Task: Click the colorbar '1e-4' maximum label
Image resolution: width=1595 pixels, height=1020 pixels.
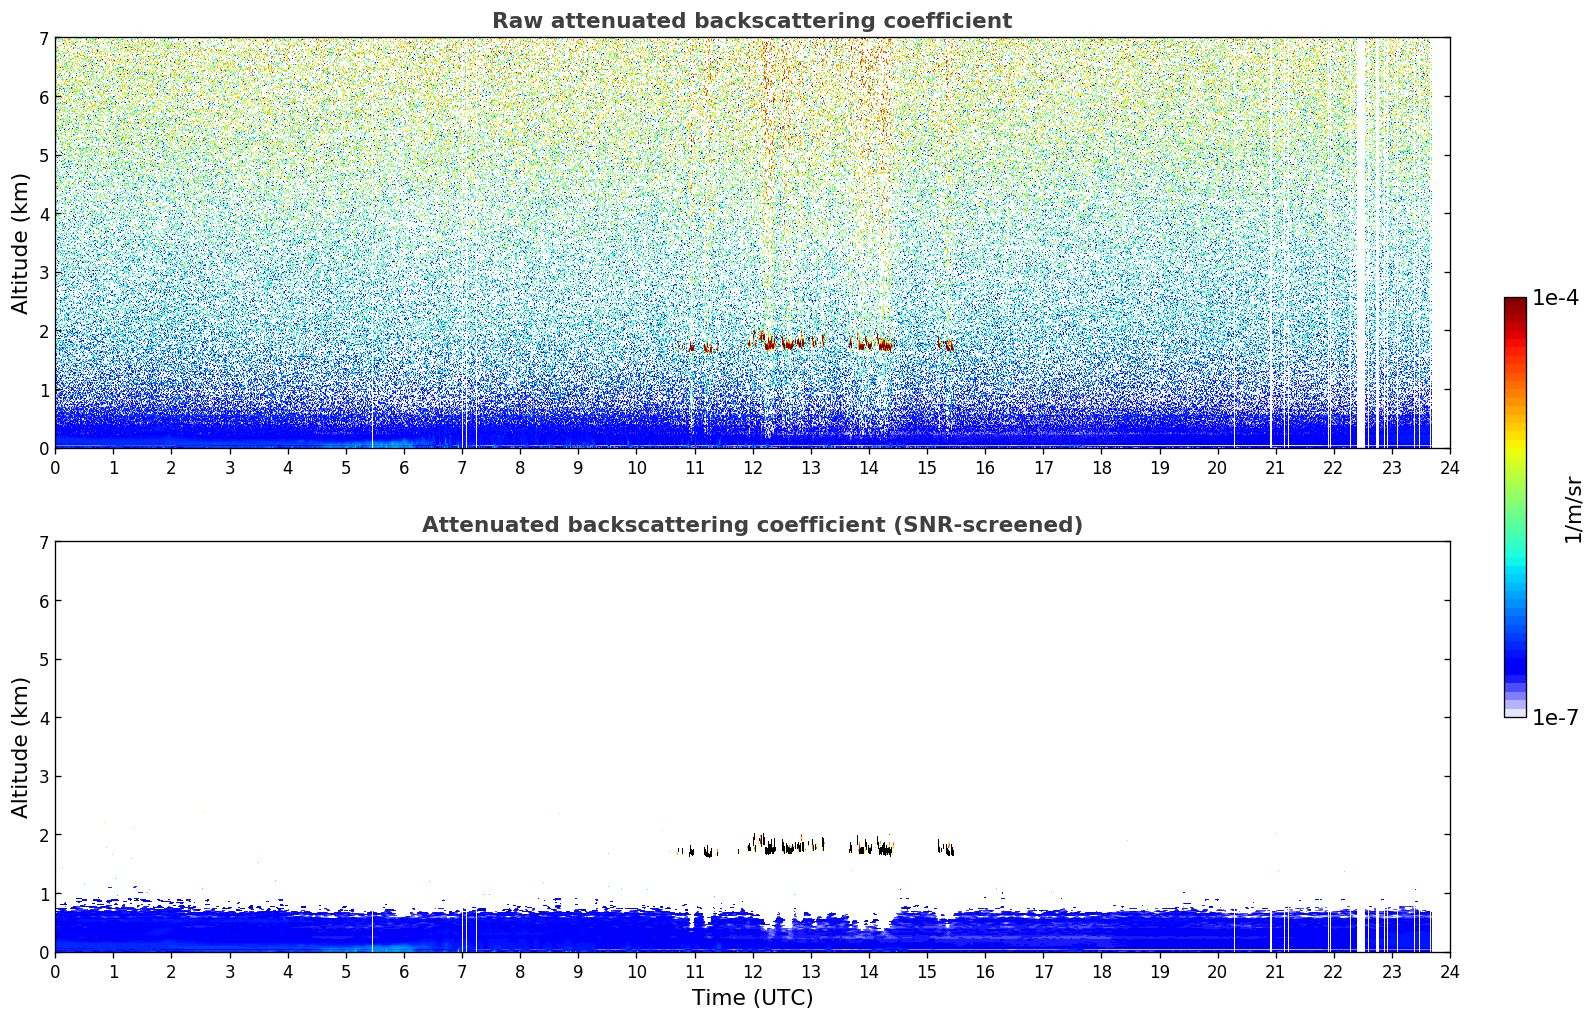Action: coord(1555,298)
